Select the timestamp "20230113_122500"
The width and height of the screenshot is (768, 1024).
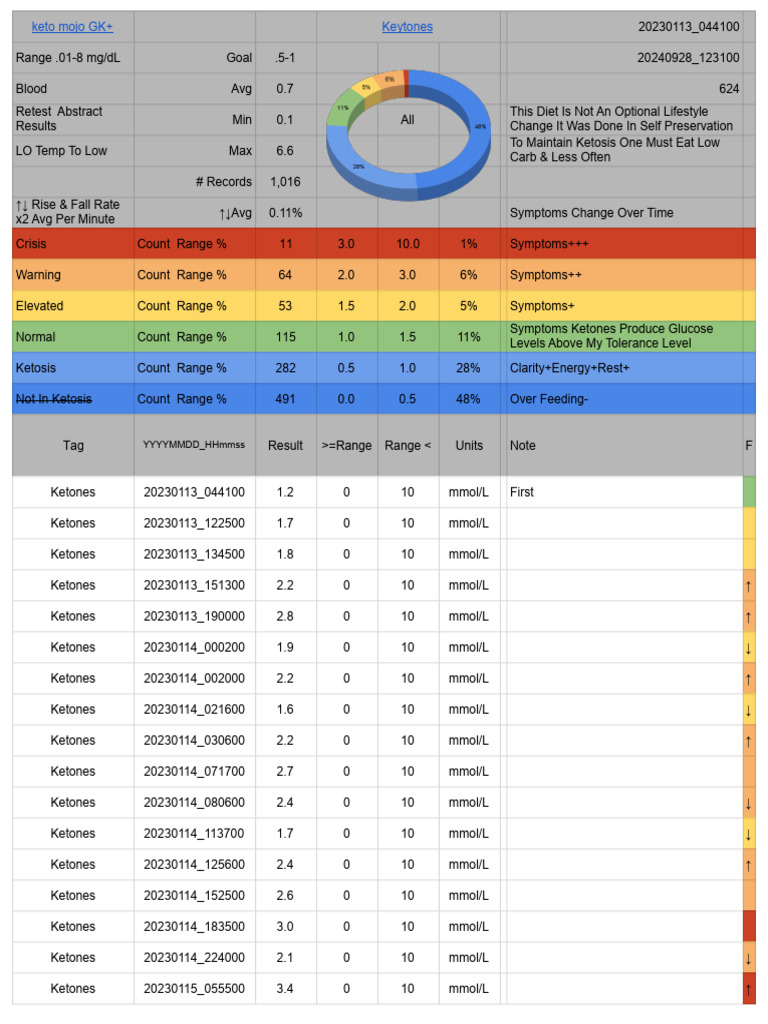[x=194, y=523]
